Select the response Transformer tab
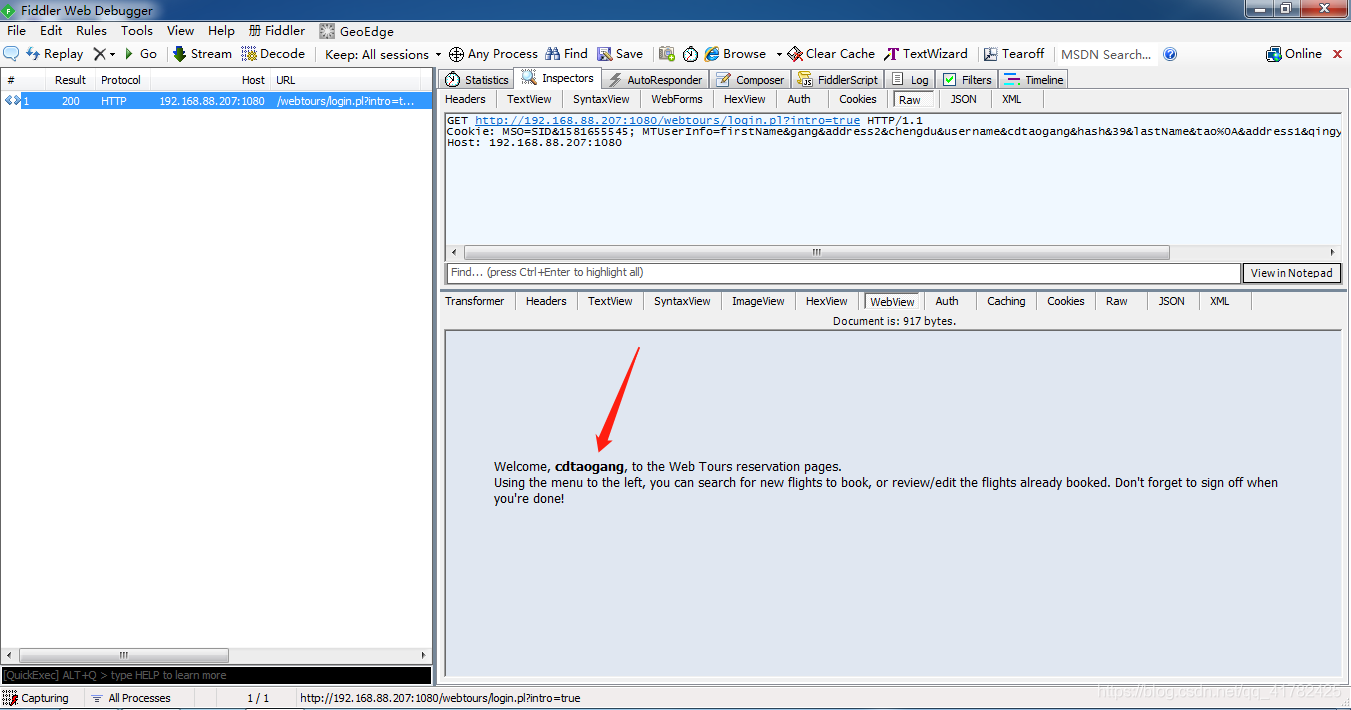 (475, 301)
